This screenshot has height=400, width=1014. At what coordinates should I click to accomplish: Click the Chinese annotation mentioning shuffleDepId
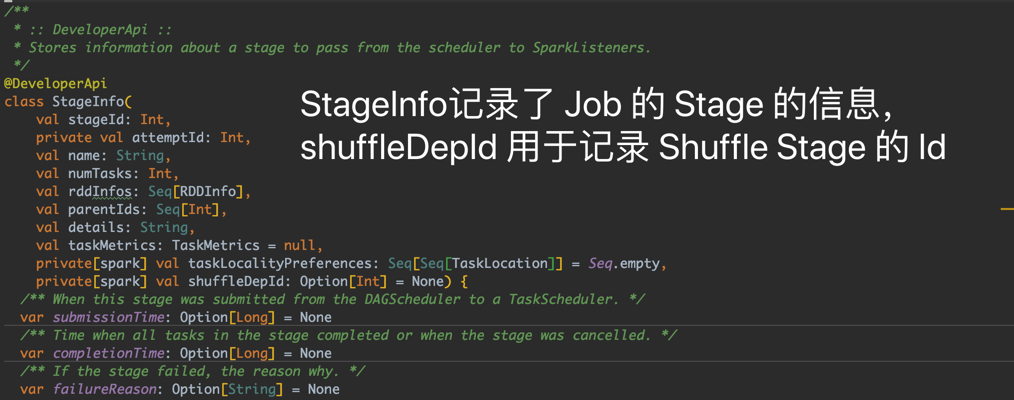tap(622, 147)
